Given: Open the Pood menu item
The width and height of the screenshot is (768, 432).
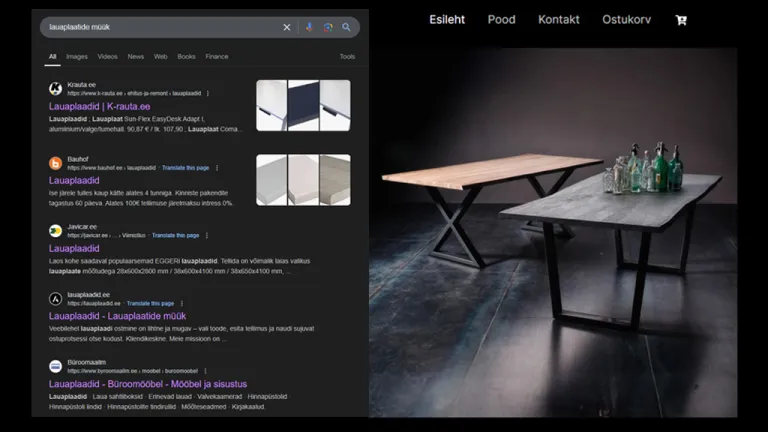Looking at the screenshot, I should coord(501,19).
